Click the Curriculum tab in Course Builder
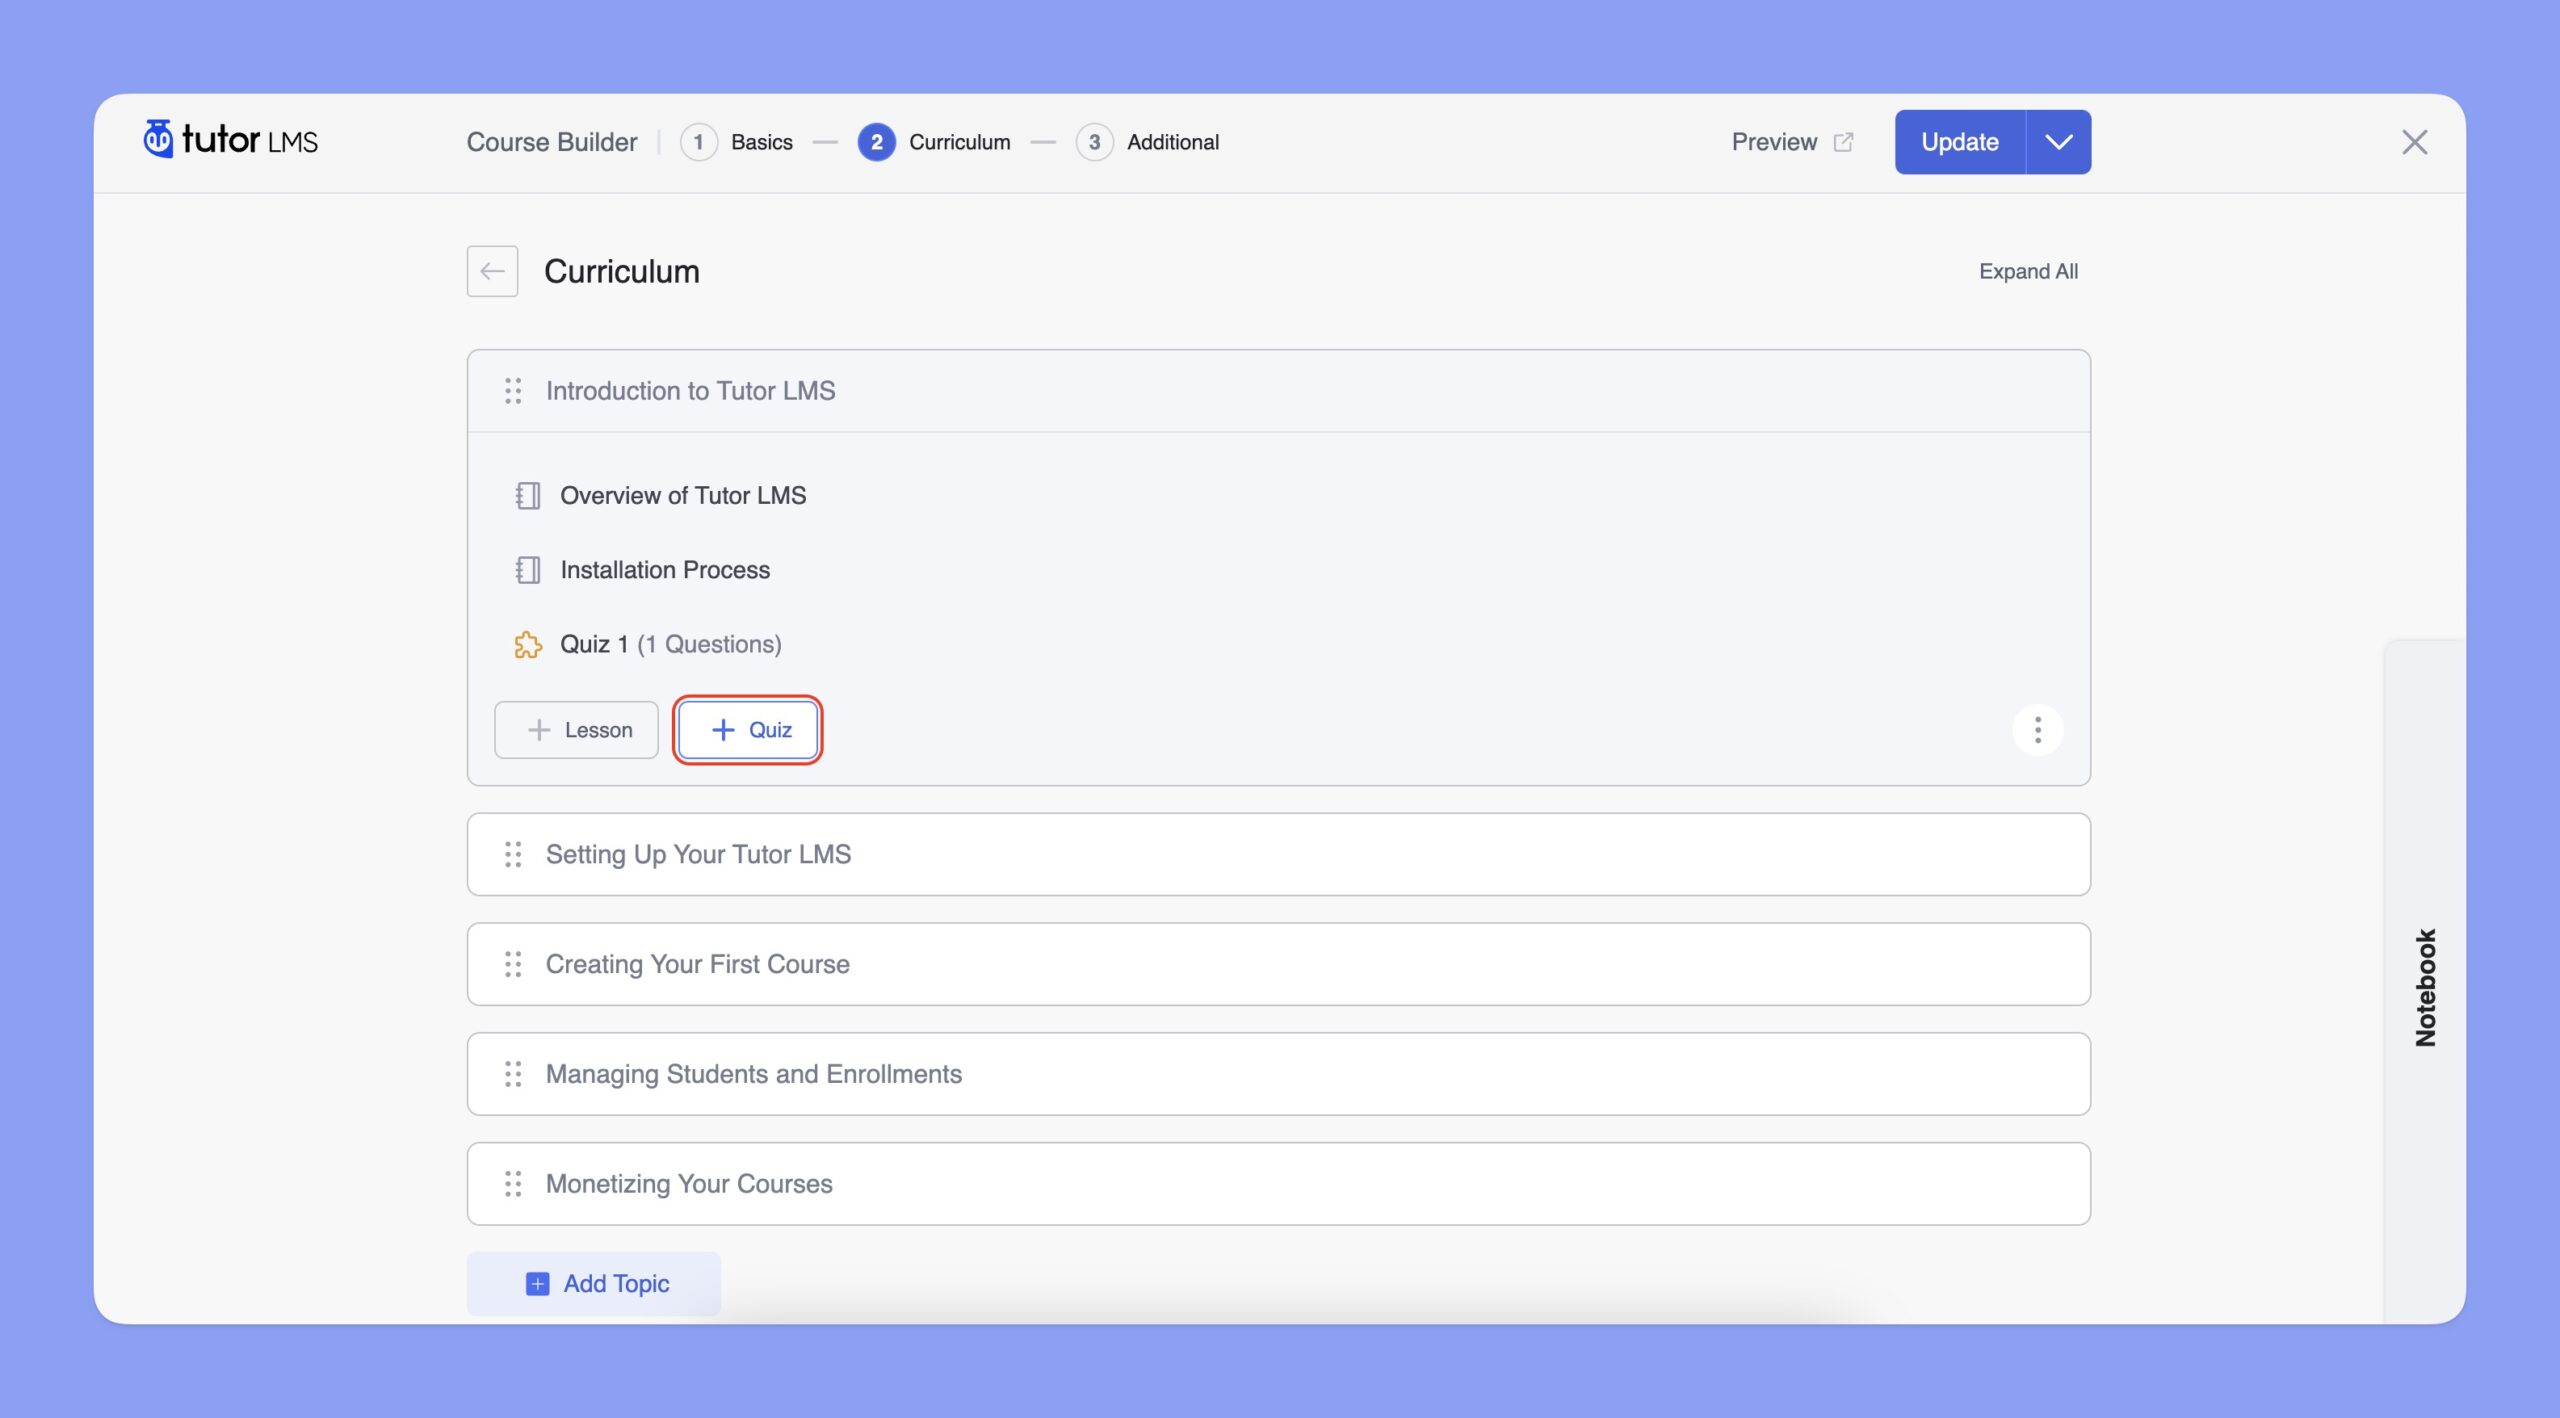This screenshot has width=2560, height=1418. [959, 141]
